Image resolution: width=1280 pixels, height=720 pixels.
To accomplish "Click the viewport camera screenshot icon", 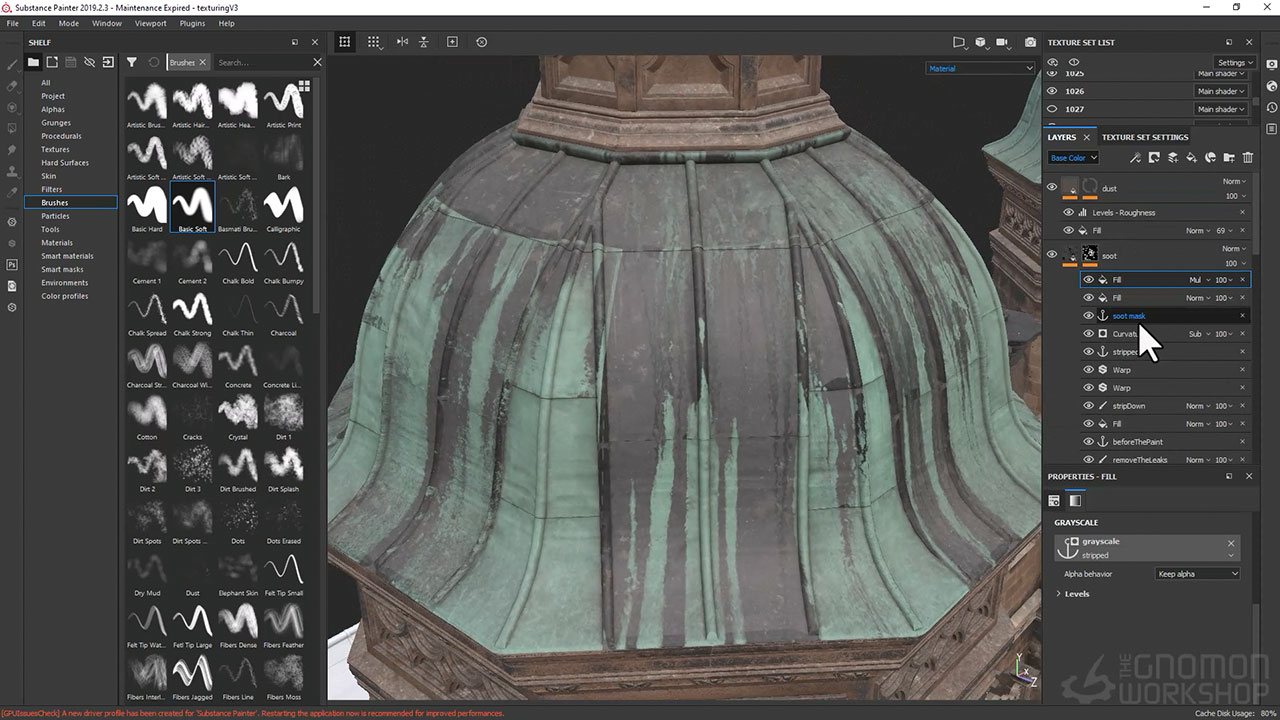I will (1030, 43).
